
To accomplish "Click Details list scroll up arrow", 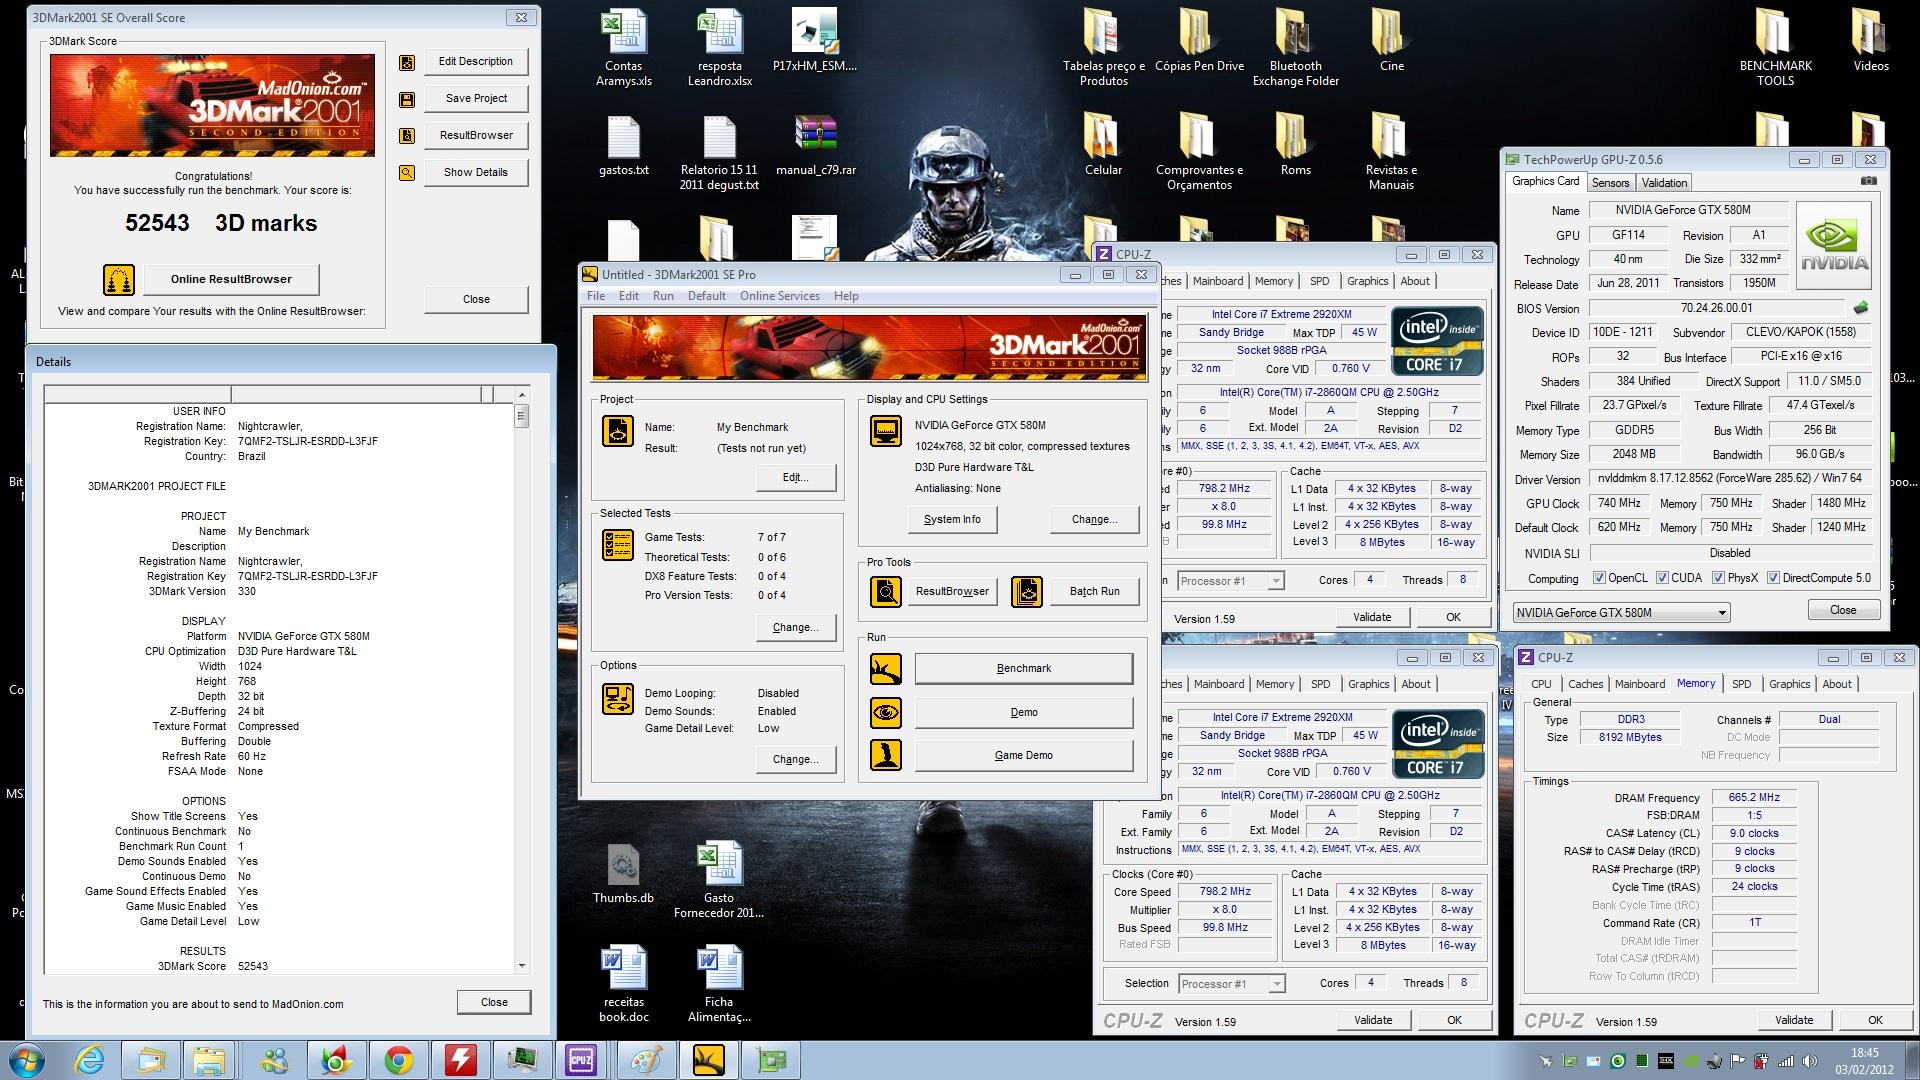I will tap(522, 395).
